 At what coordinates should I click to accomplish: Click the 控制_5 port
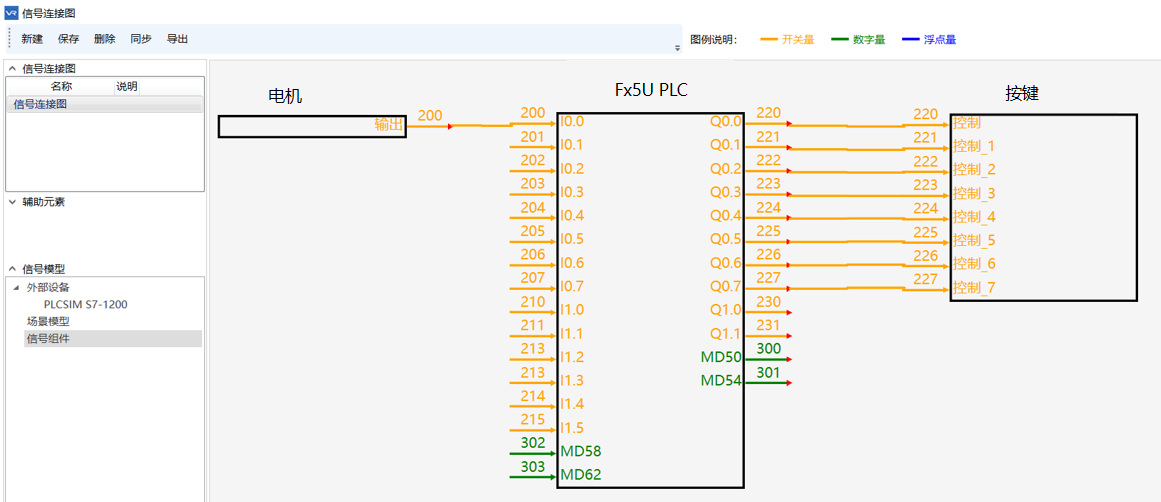[974, 241]
